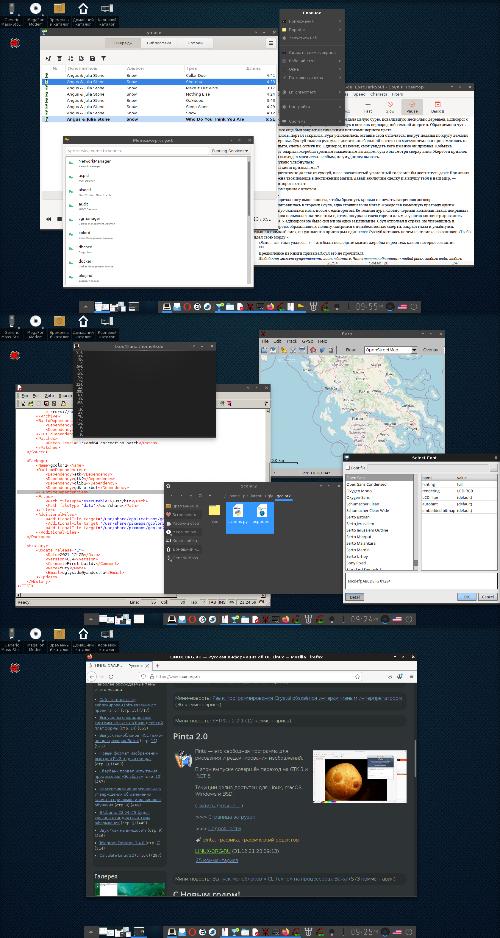Open the sorting dropdown in the search dialog
The image size is (500, 938).
[230, 151]
